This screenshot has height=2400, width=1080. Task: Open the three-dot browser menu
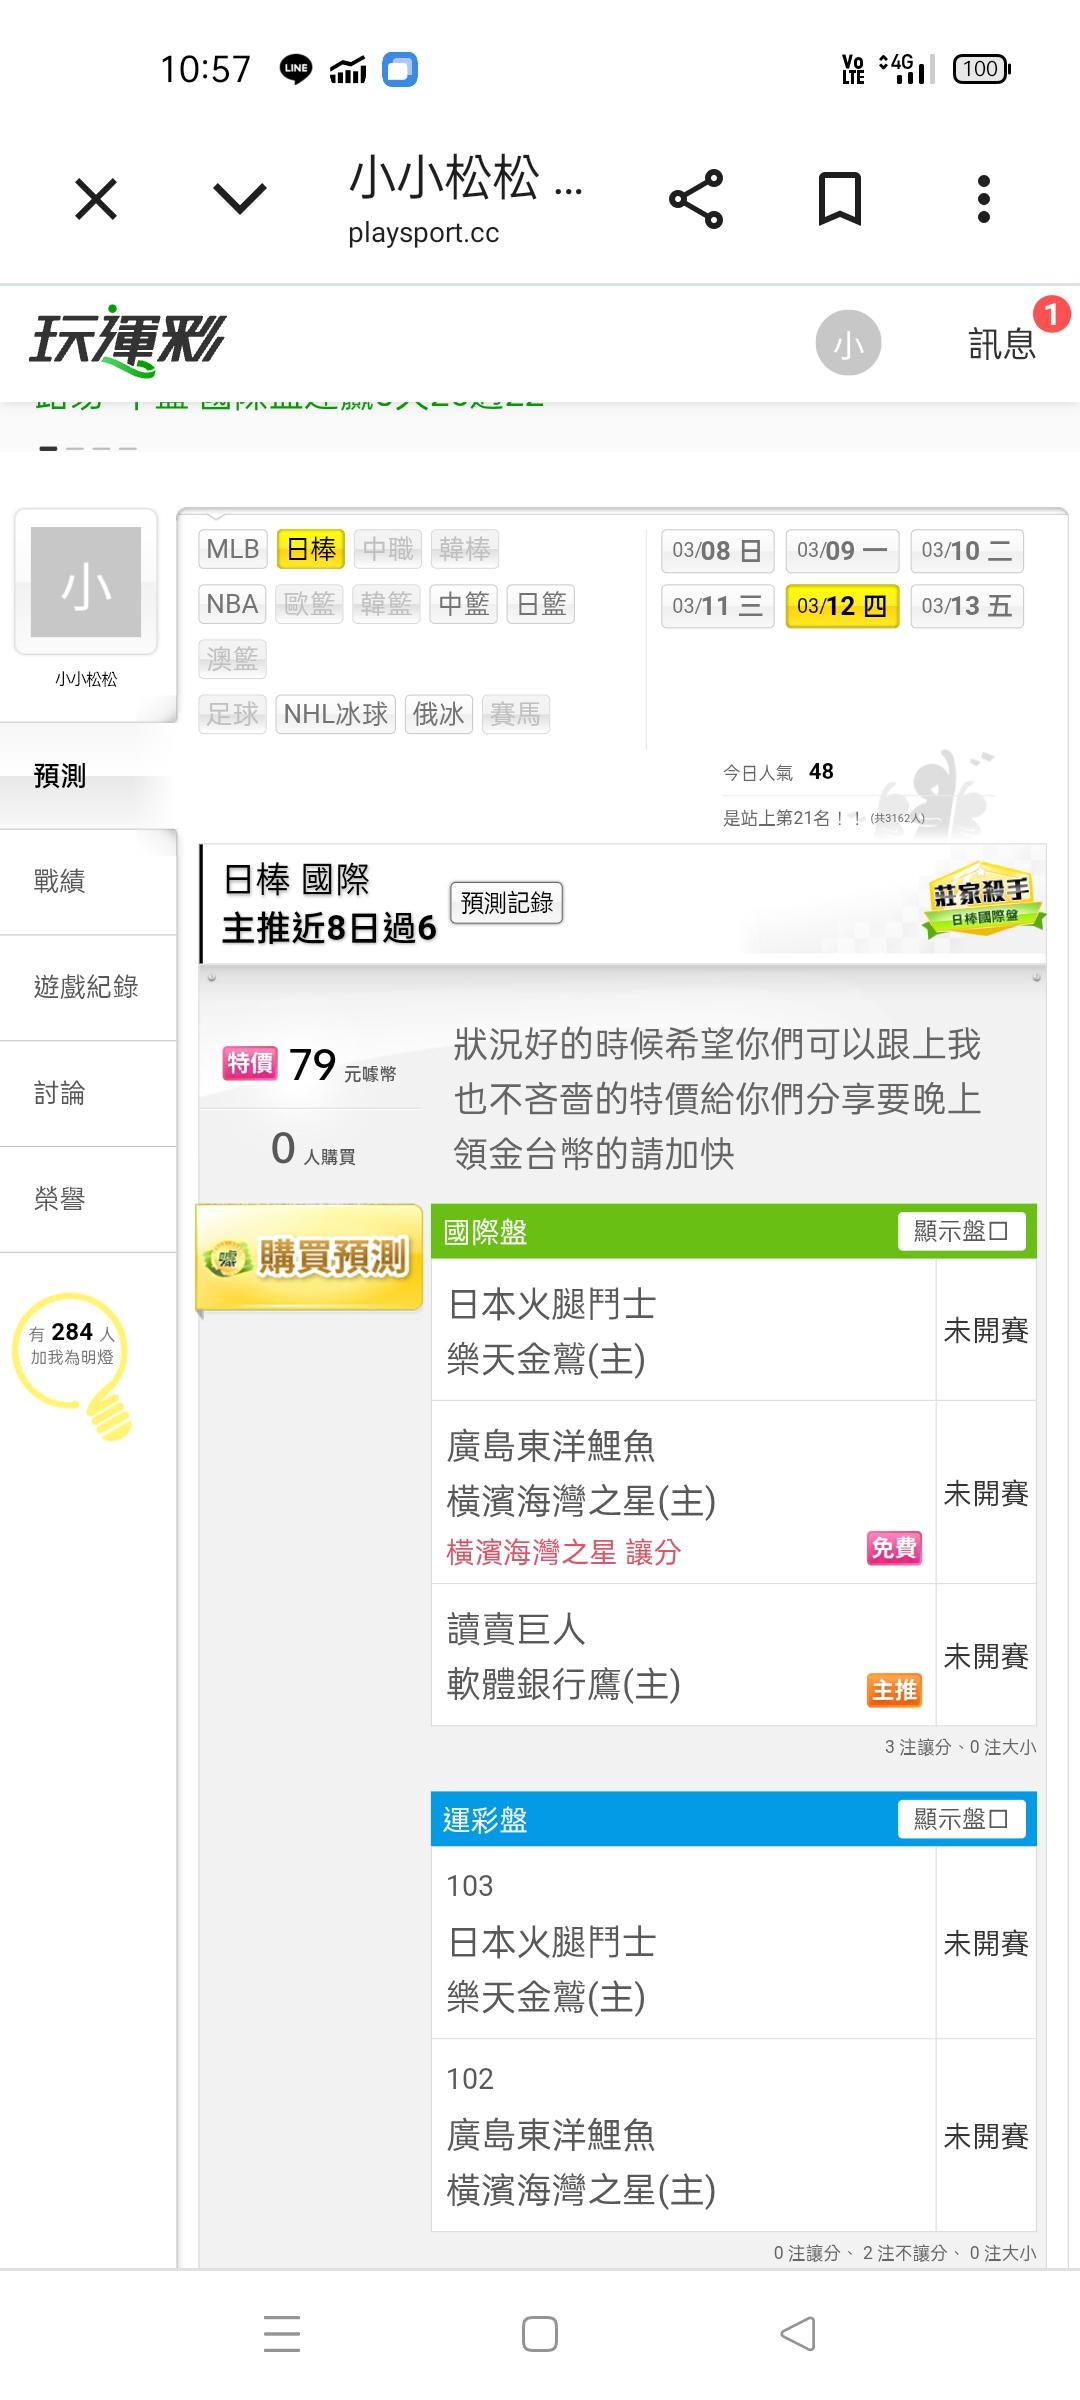tap(983, 199)
